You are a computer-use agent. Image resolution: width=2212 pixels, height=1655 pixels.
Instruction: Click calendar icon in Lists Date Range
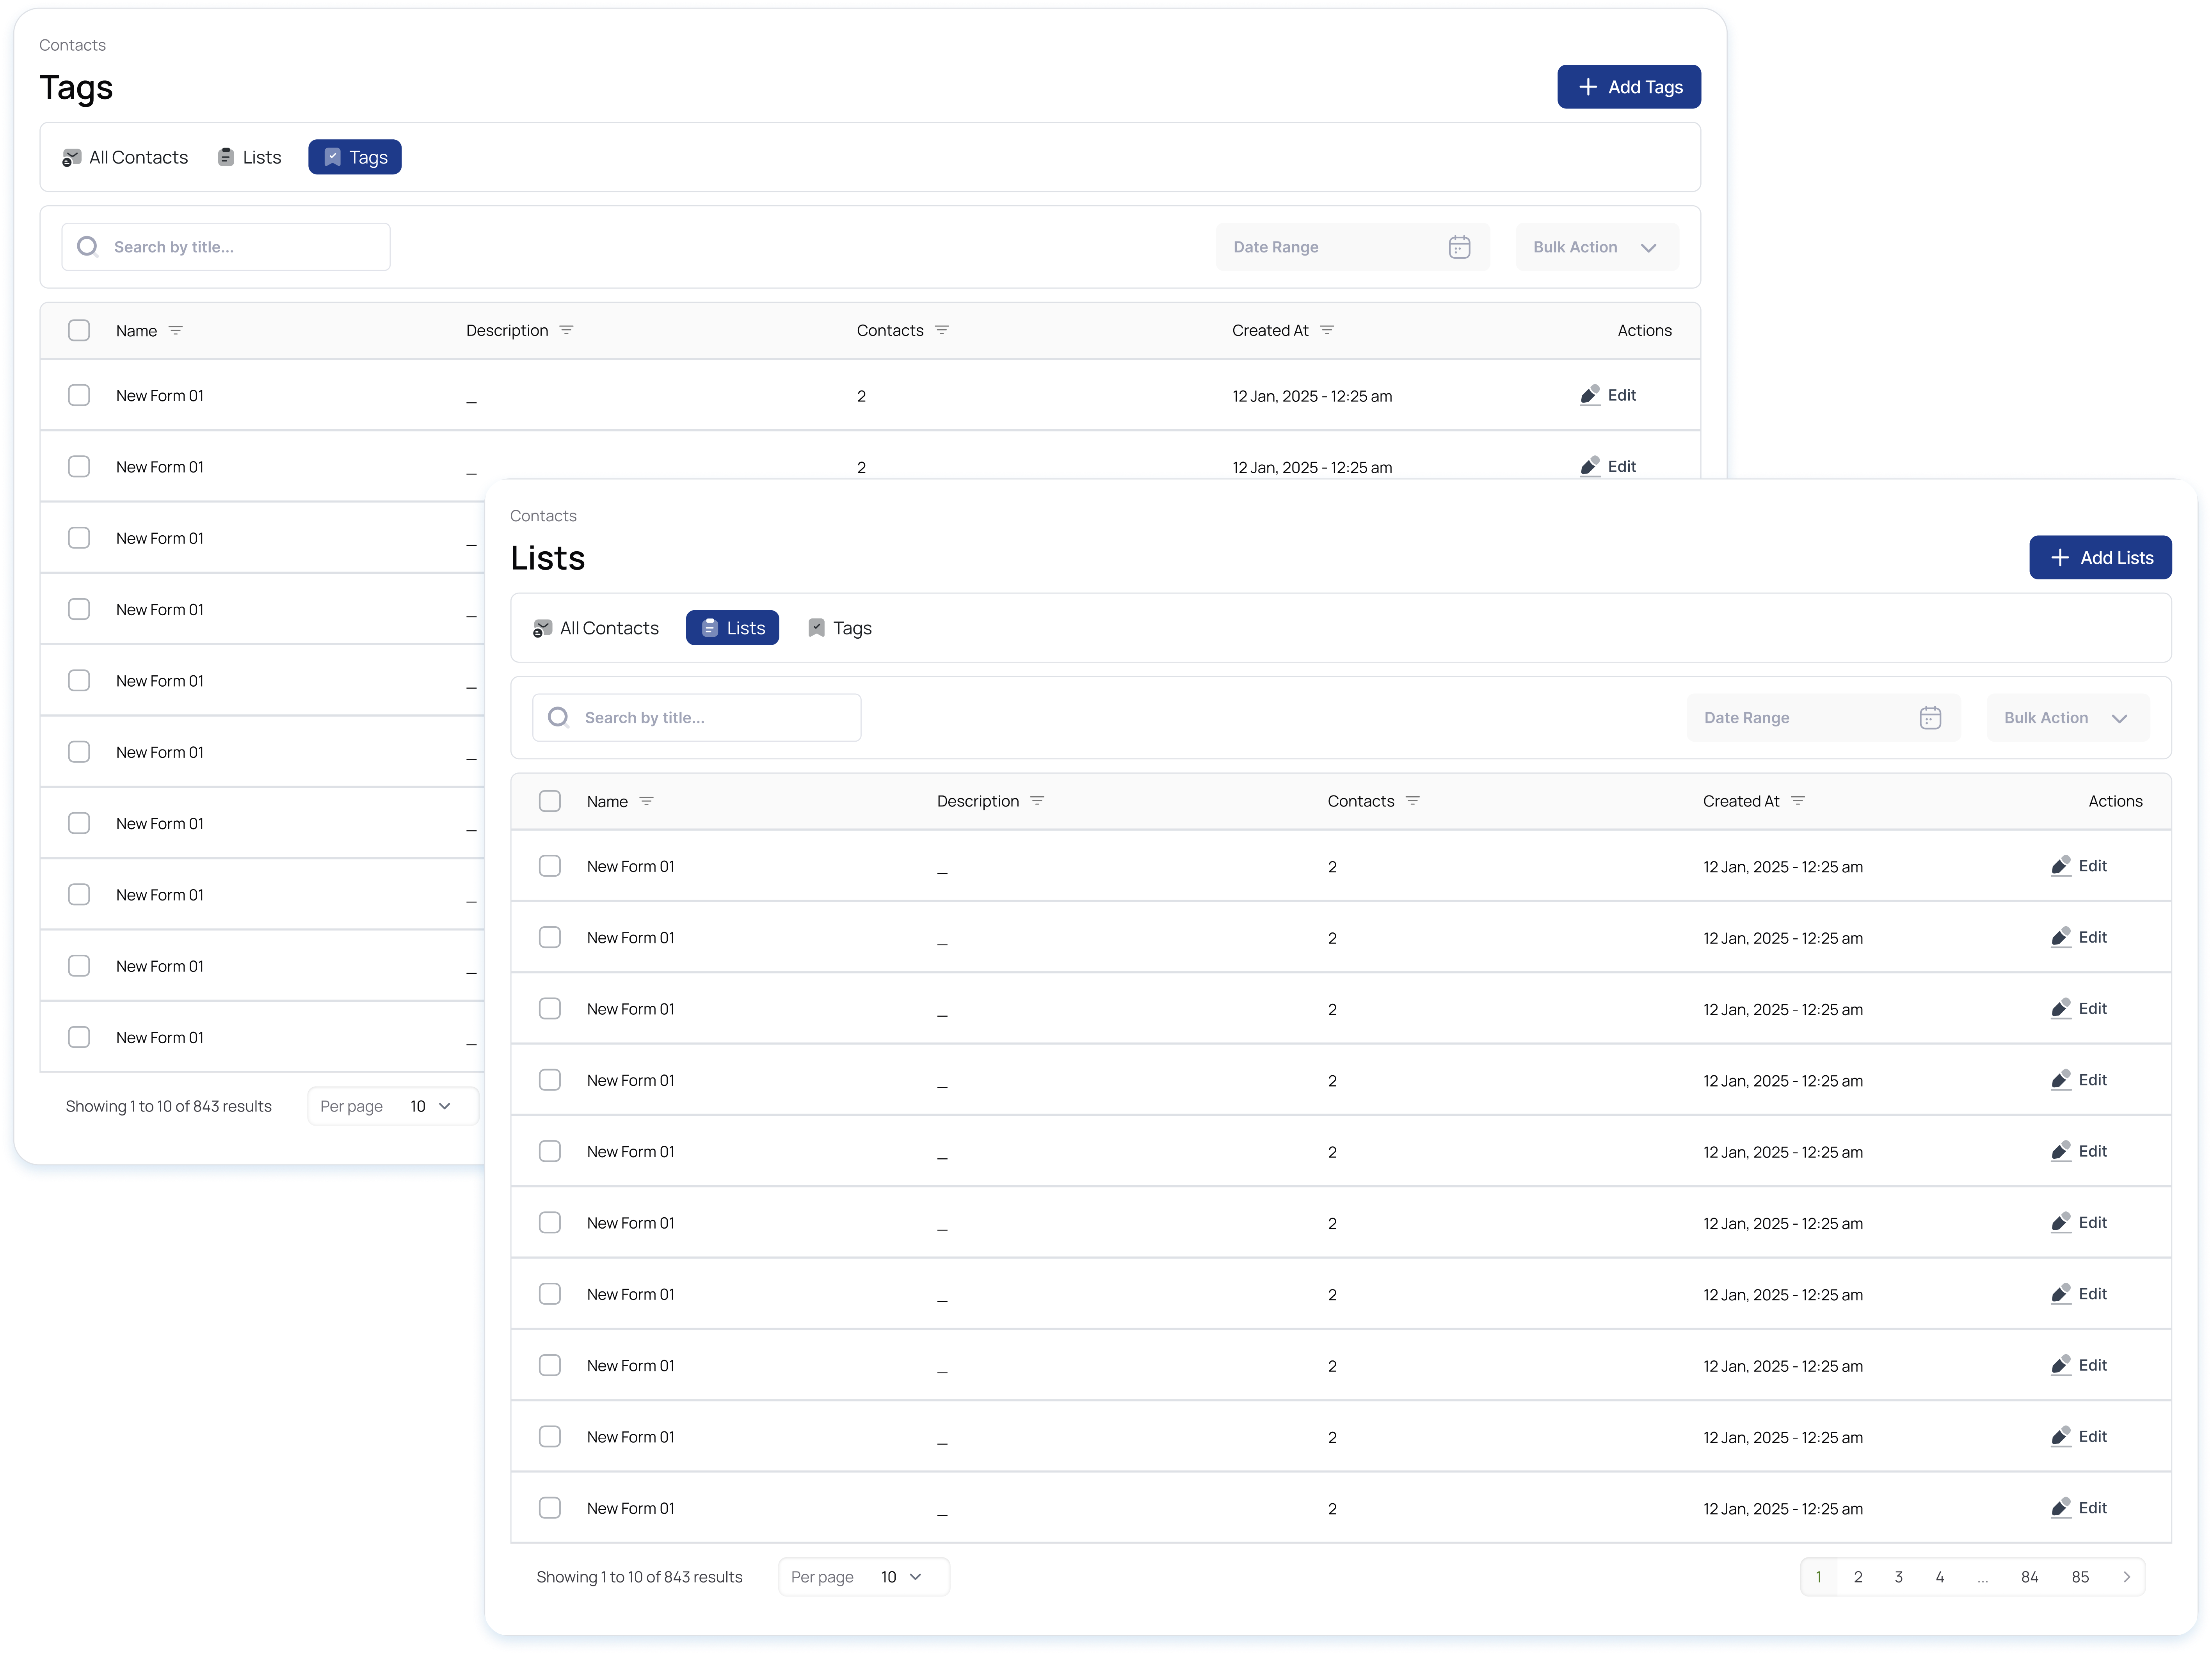click(1930, 718)
